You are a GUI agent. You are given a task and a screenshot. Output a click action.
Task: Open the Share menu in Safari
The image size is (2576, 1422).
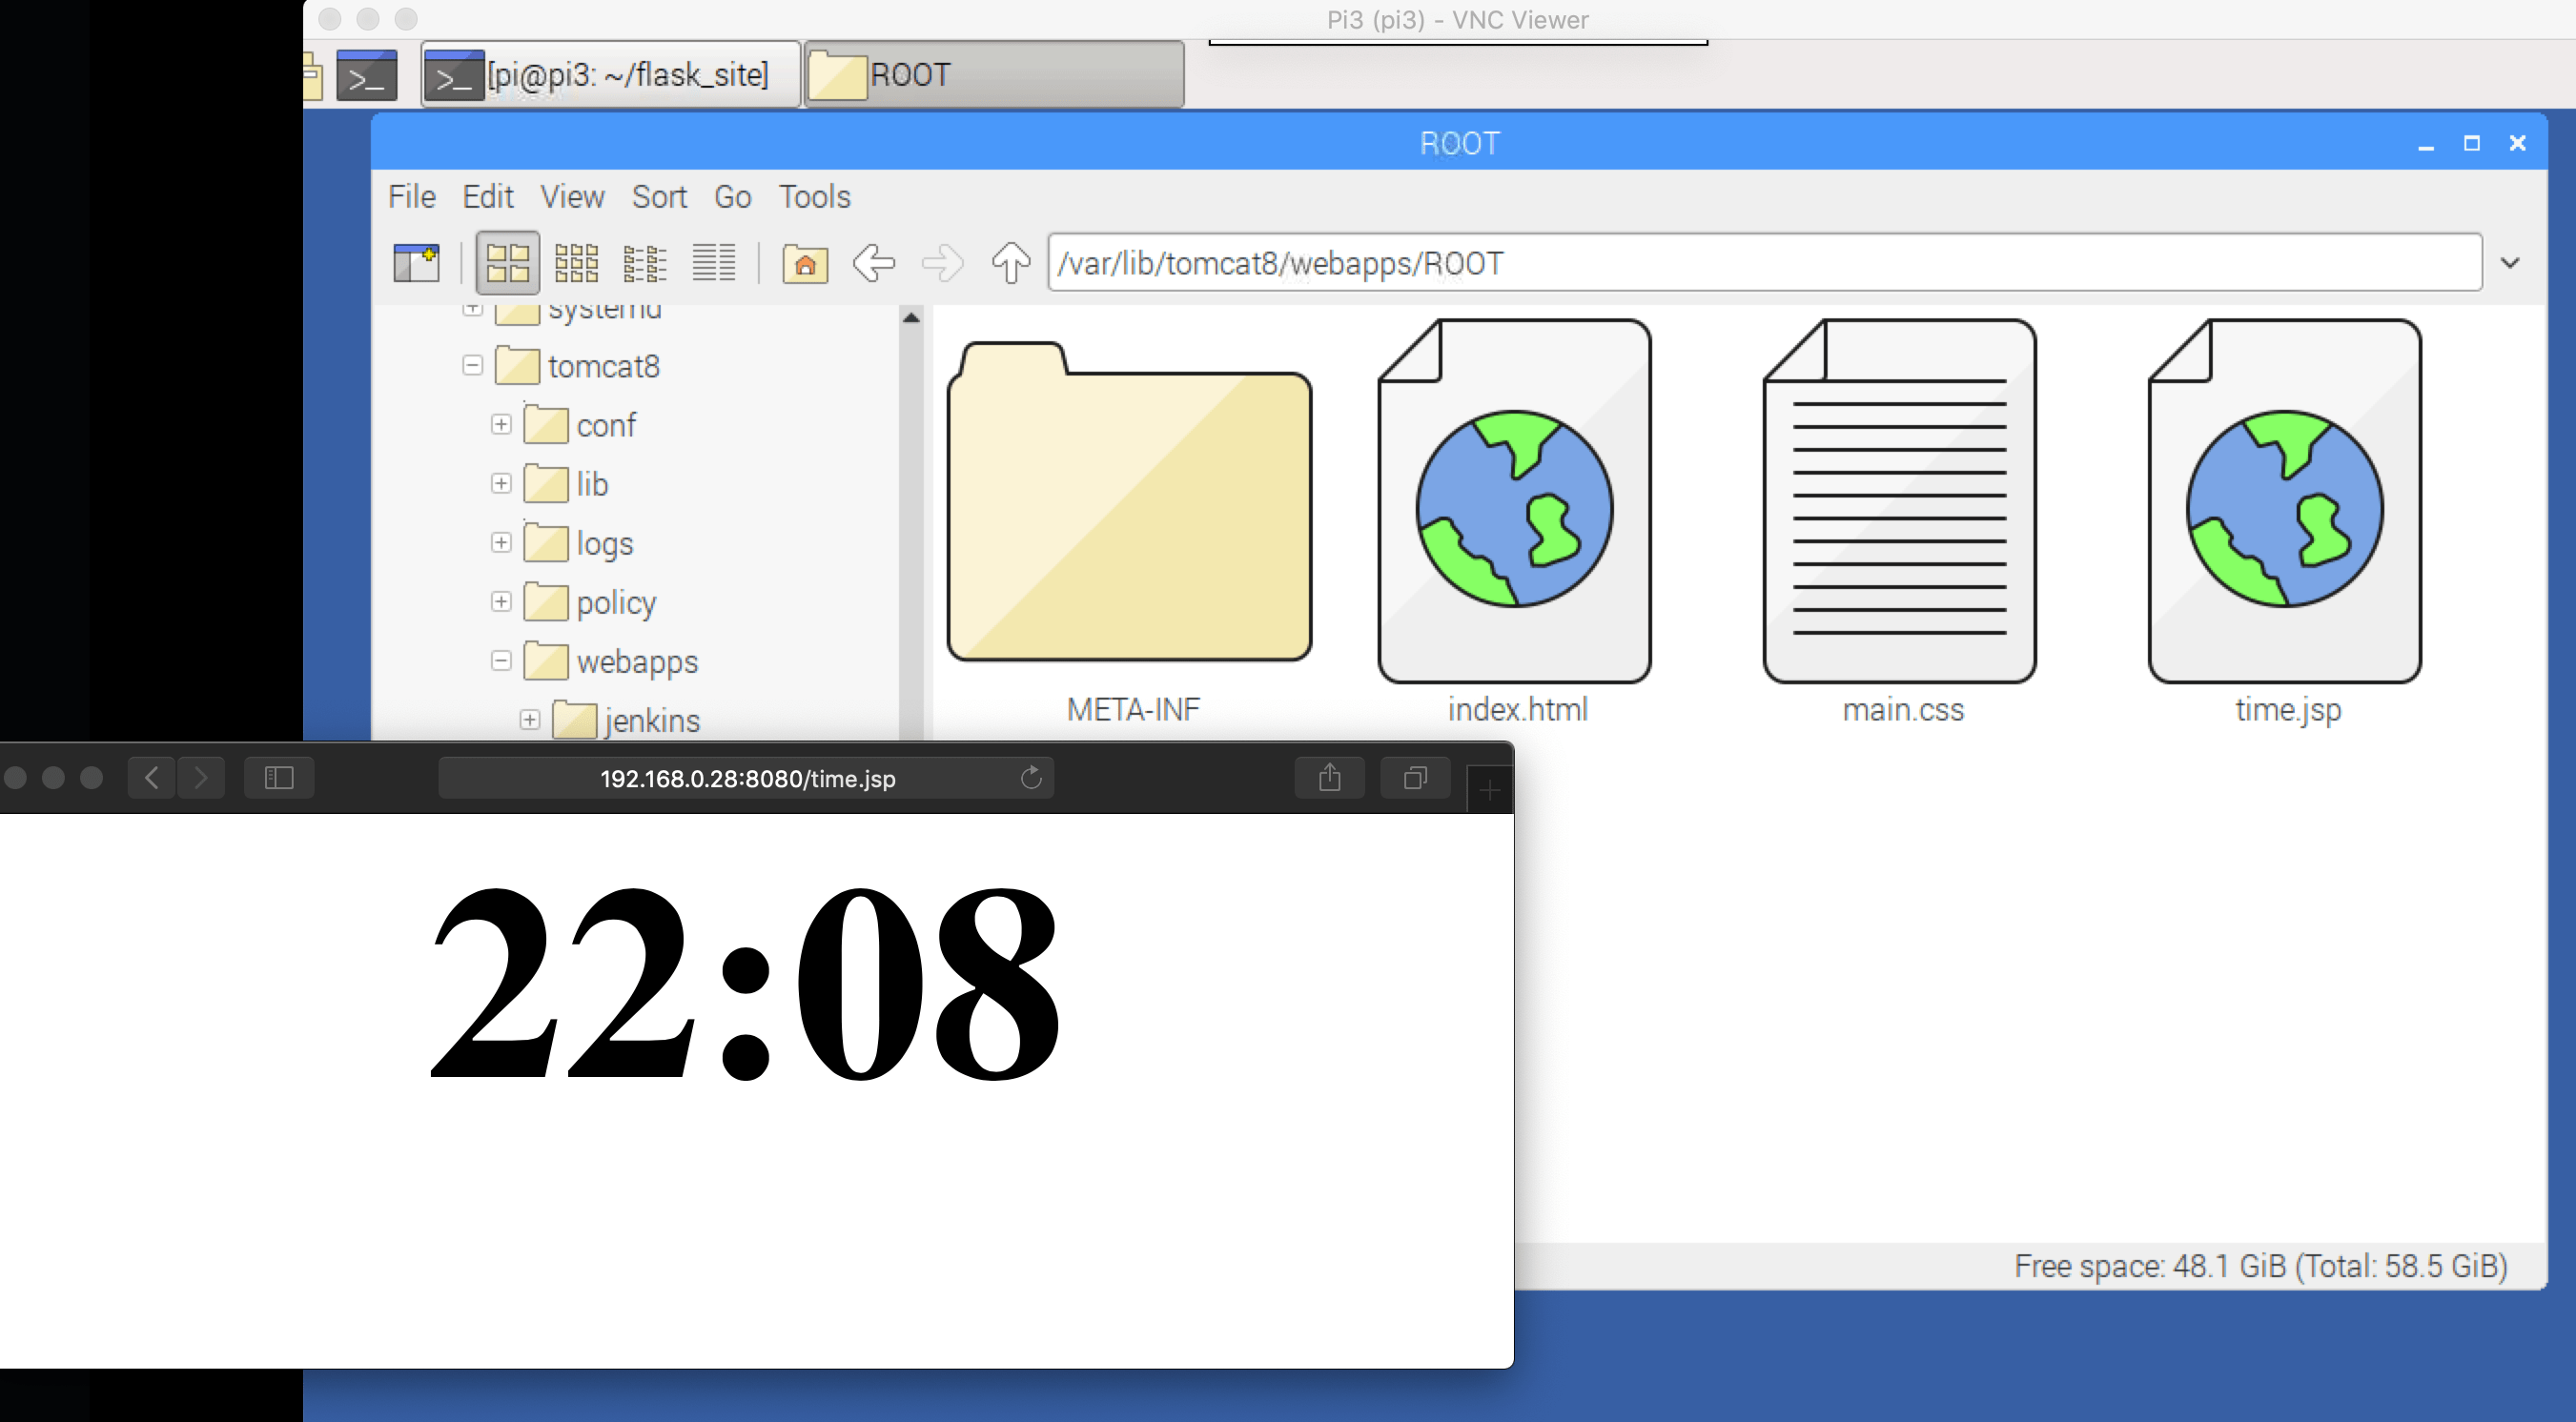(x=1330, y=777)
